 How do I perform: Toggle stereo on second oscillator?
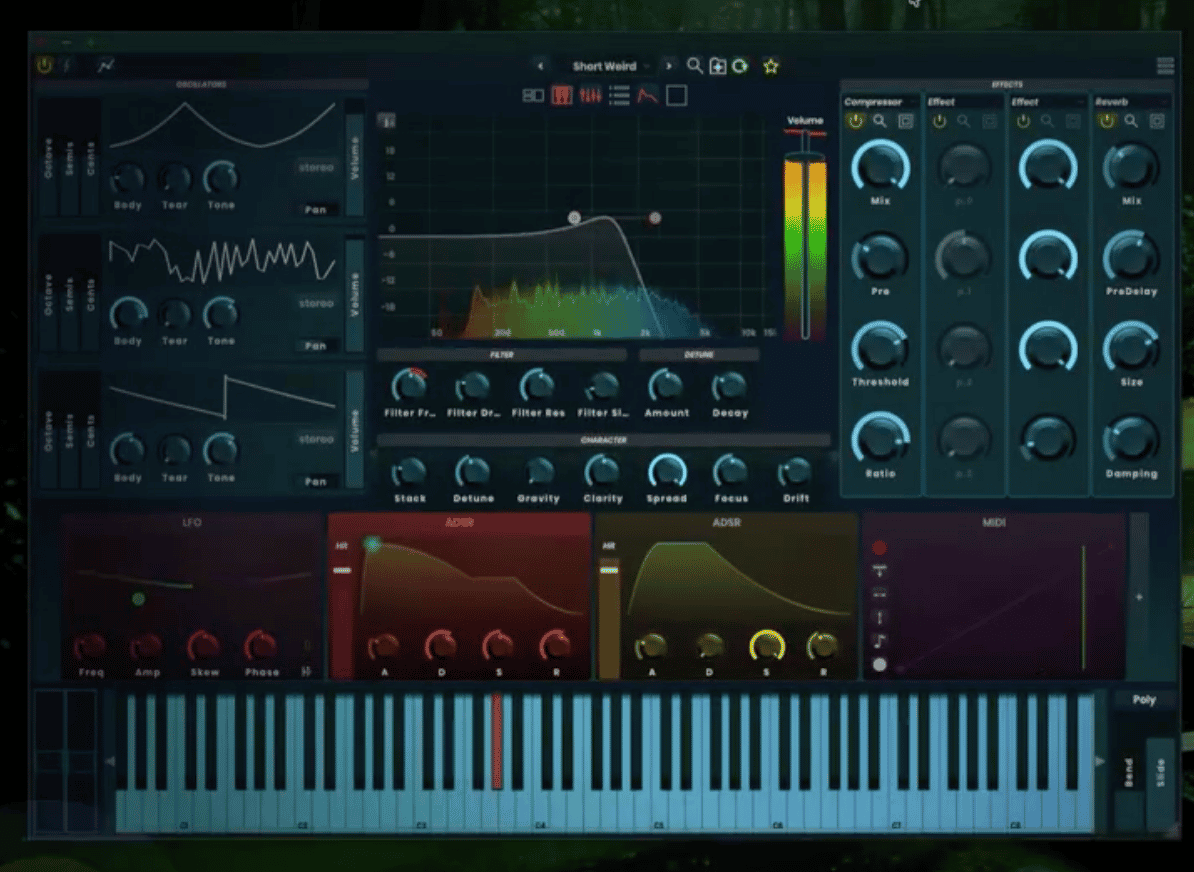point(316,303)
